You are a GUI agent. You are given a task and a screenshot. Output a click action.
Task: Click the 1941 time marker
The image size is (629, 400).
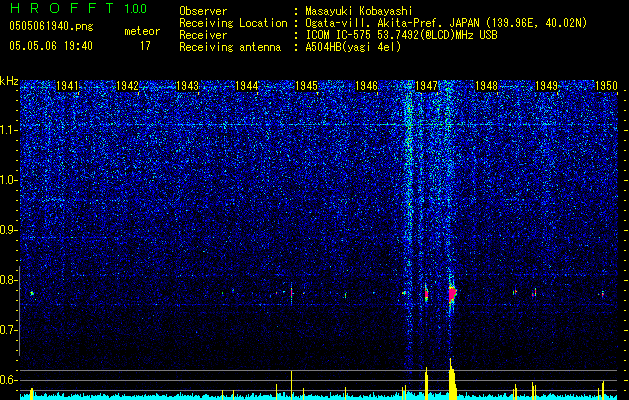[67, 85]
